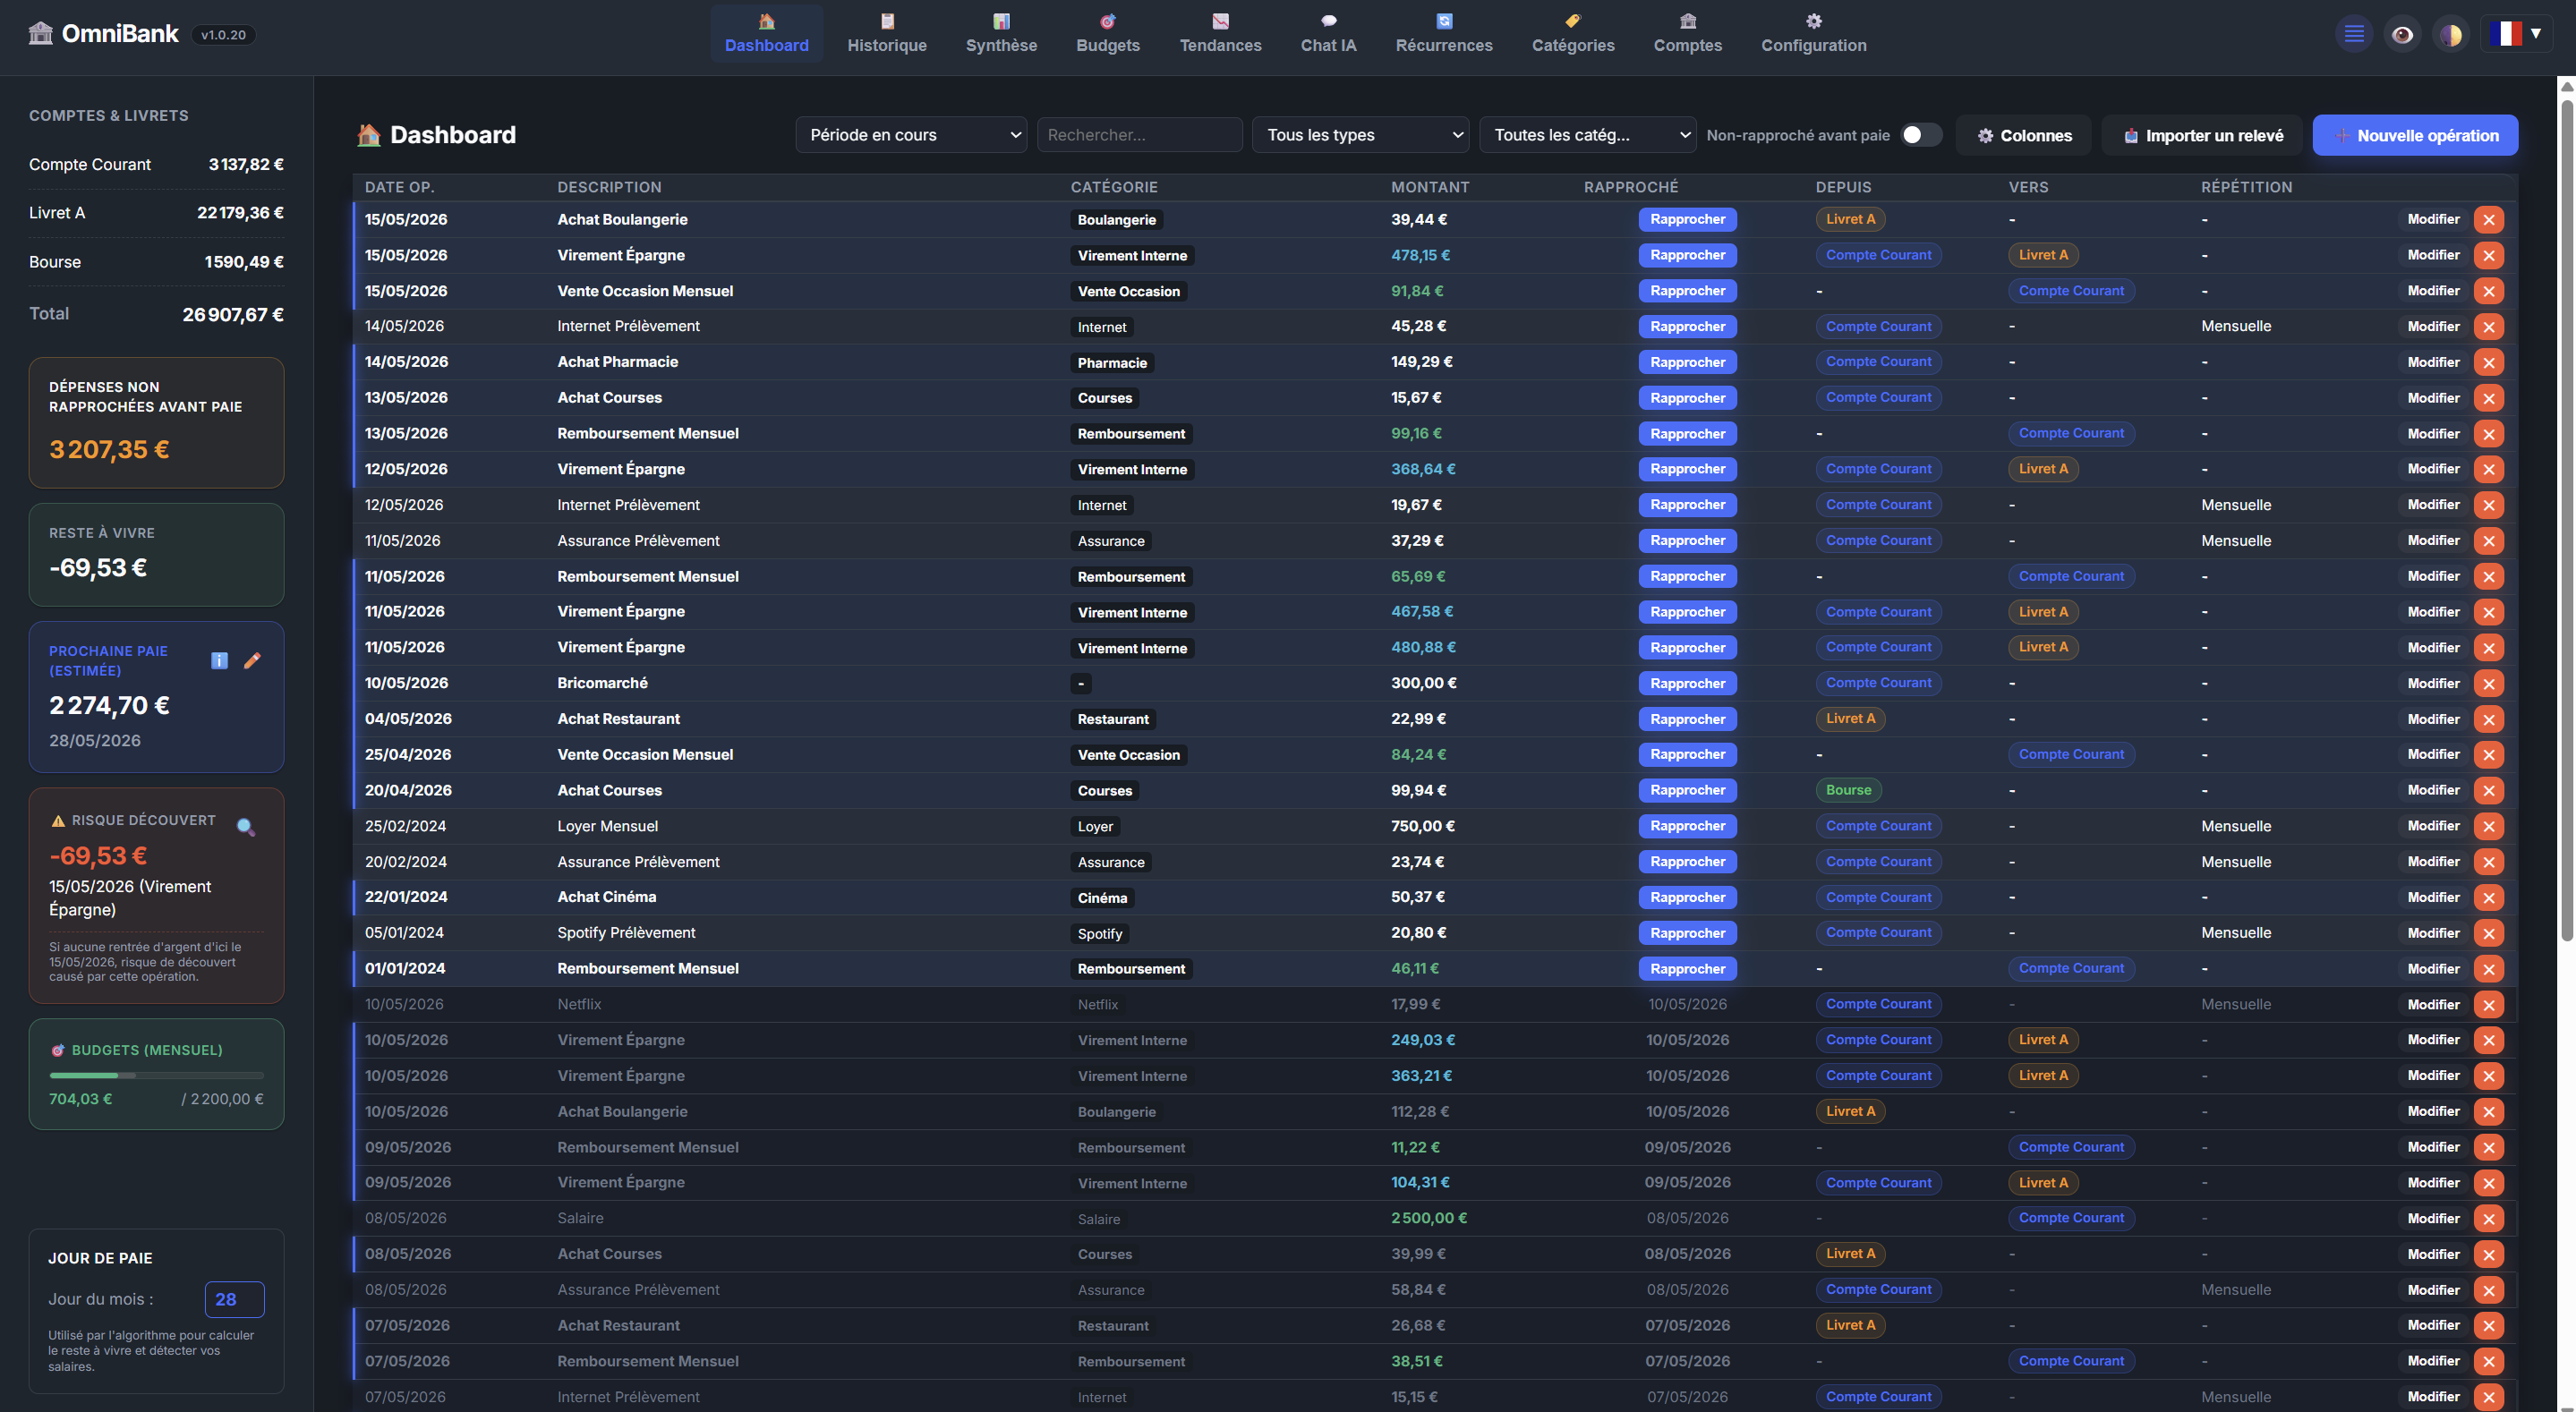Rapprocher the 39,44 € Achat Boulangerie operation
Image resolution: width=2576 pixels, height=1412 pixels.
(x=1687, y=219)
